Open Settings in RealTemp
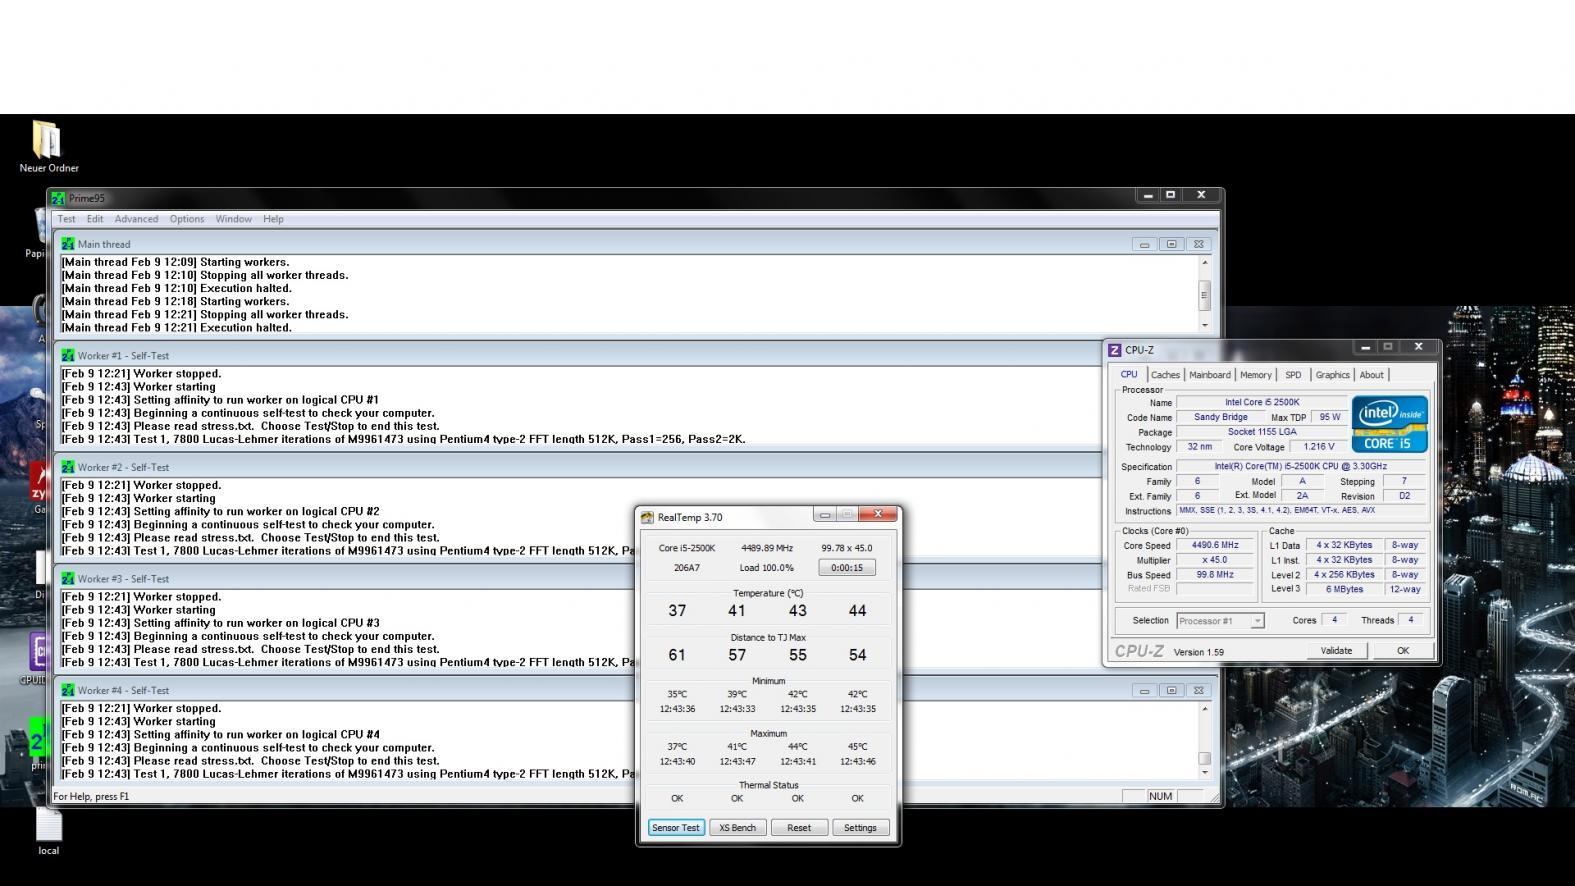Image resolution: width=1575 pixels, height=886 pixels. 860,828
